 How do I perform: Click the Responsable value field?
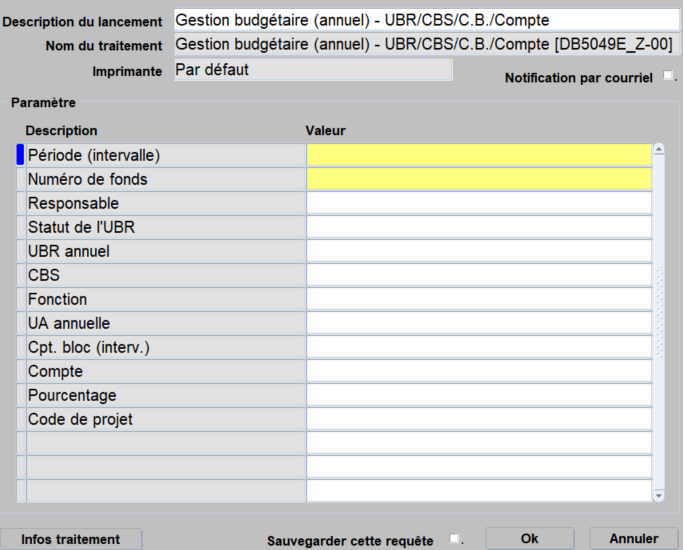[x=479, y=203]
